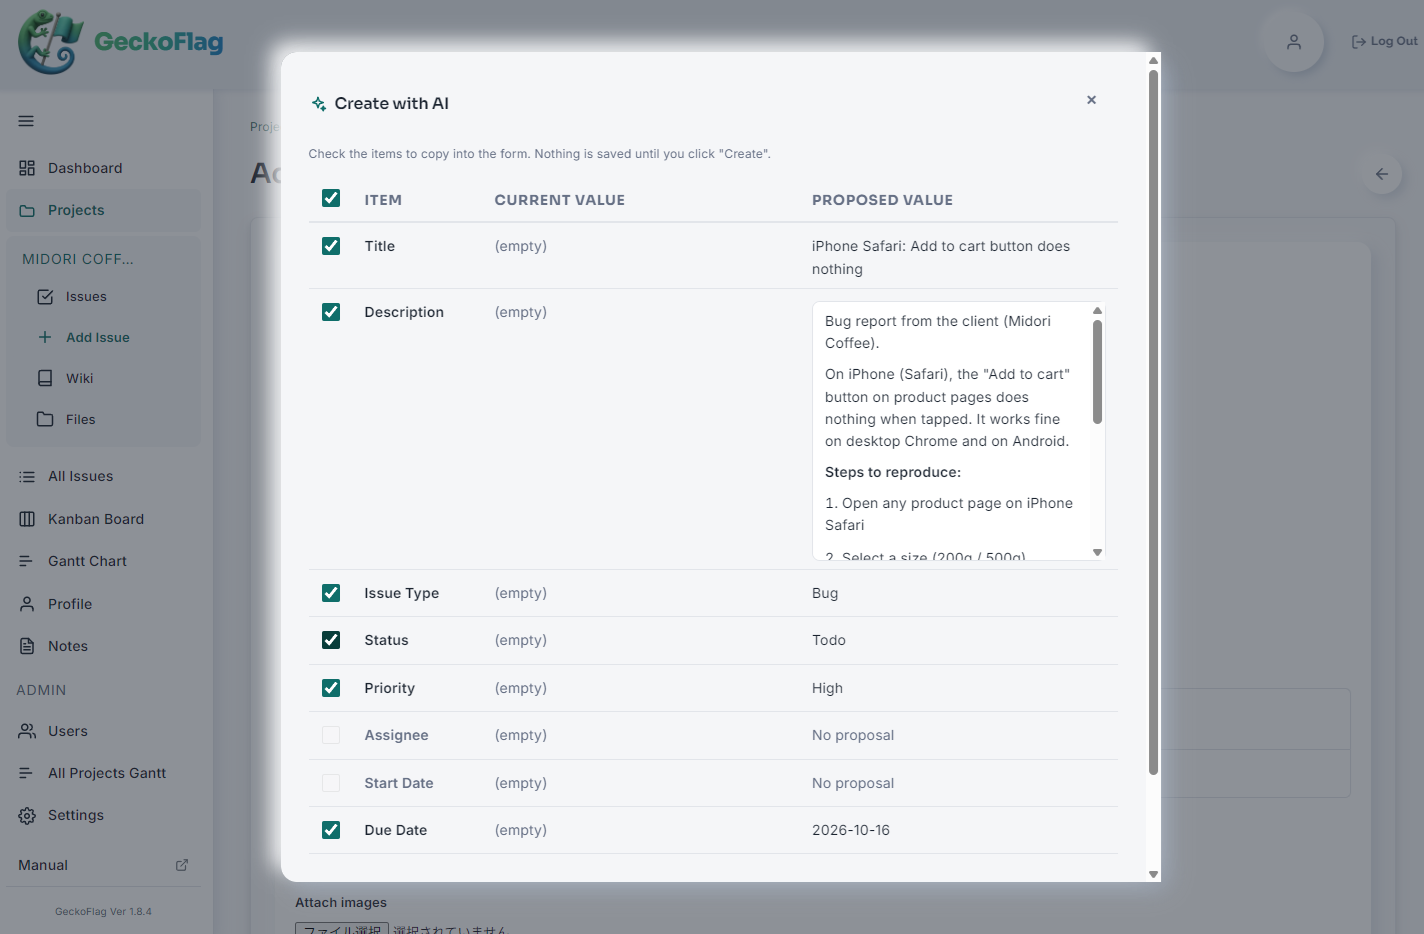This screenshot has height=934, width=1424.
Task: Click the Profile person icon in sidebar
Action: (27, 604)
